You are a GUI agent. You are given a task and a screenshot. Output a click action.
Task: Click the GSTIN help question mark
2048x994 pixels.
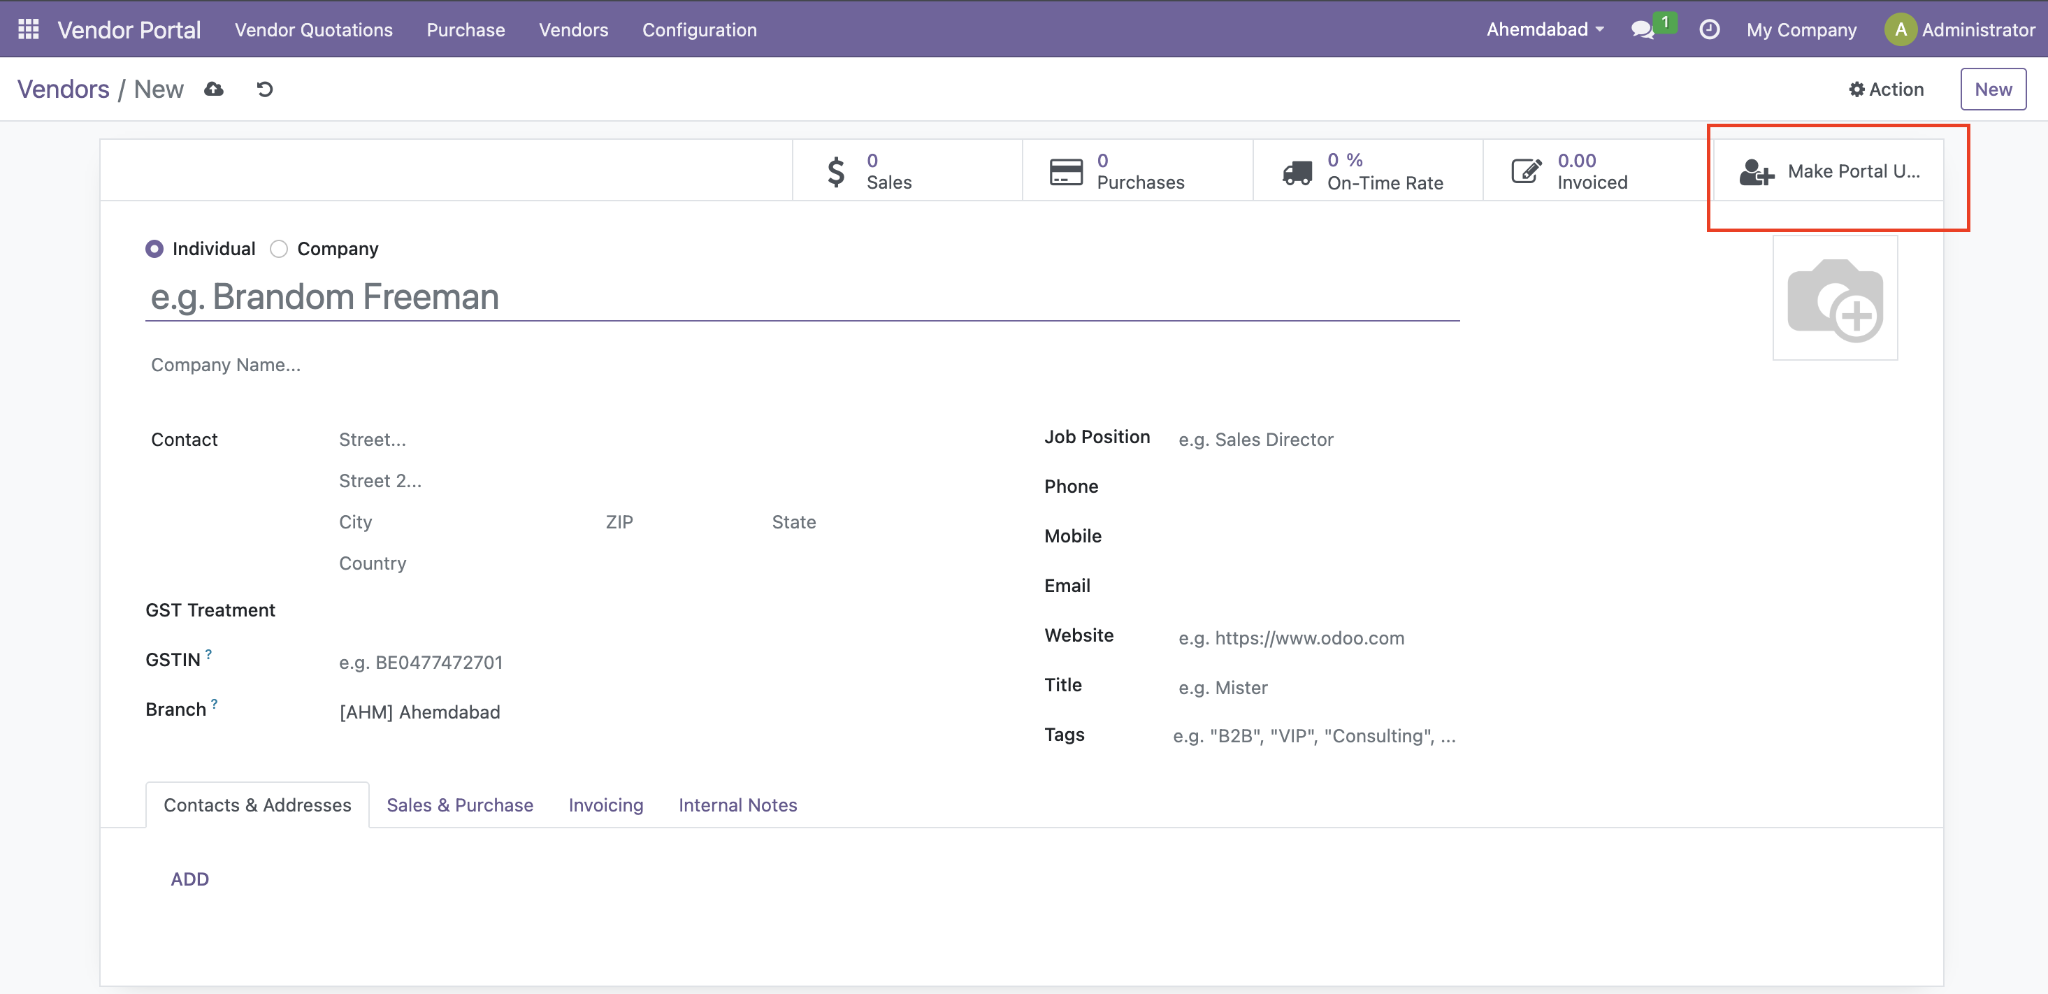[x=209, y=654]
